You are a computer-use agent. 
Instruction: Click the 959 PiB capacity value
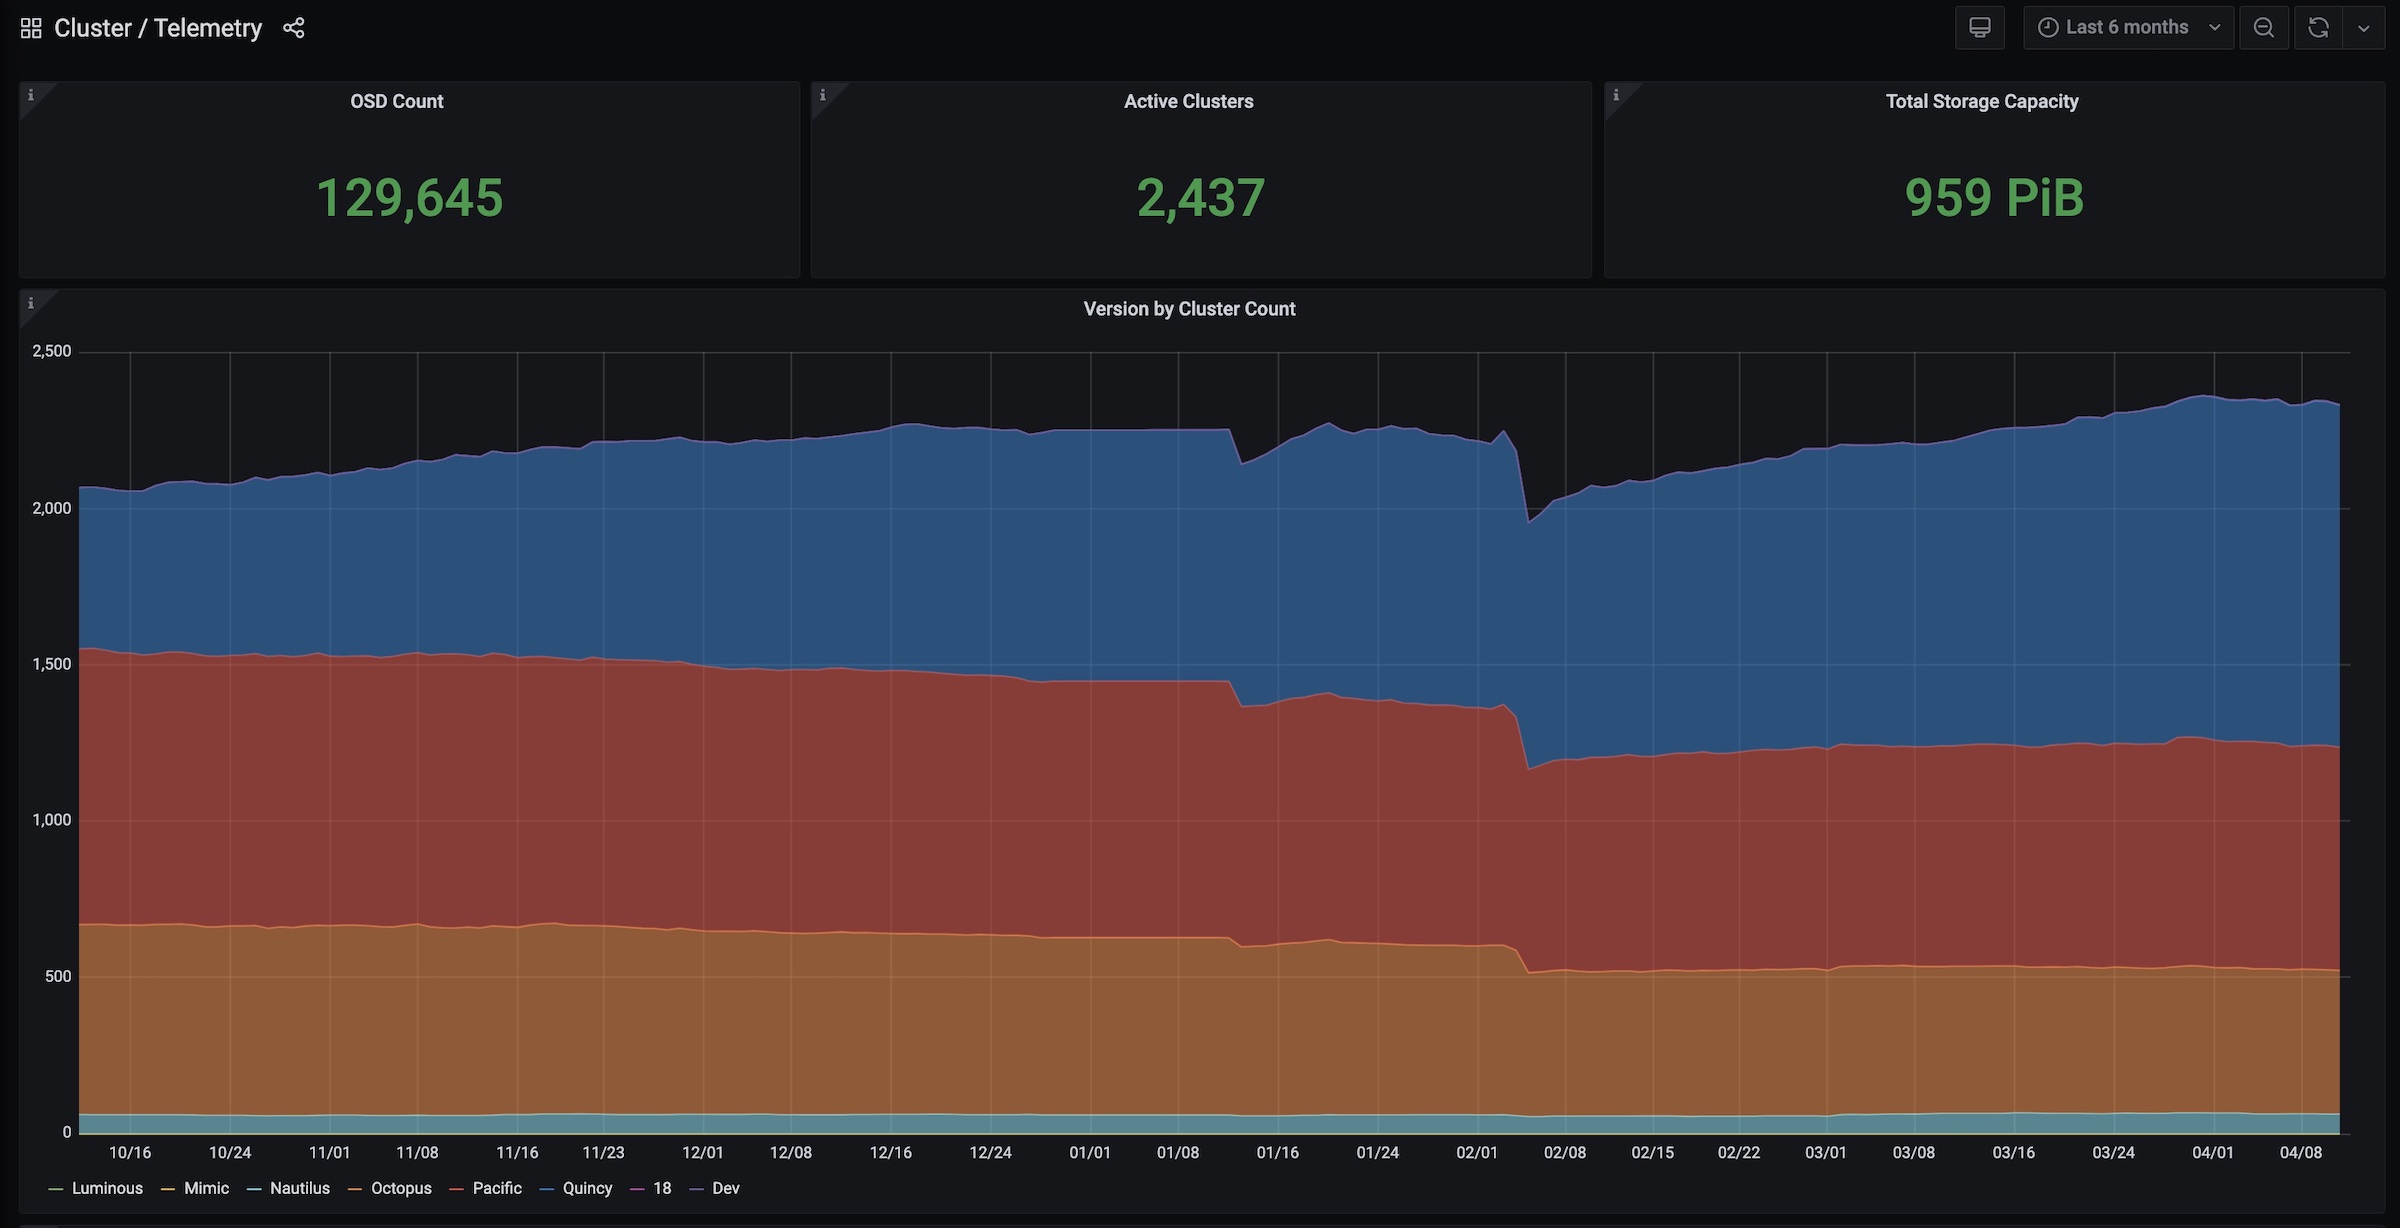click(x=1994, y=197)
